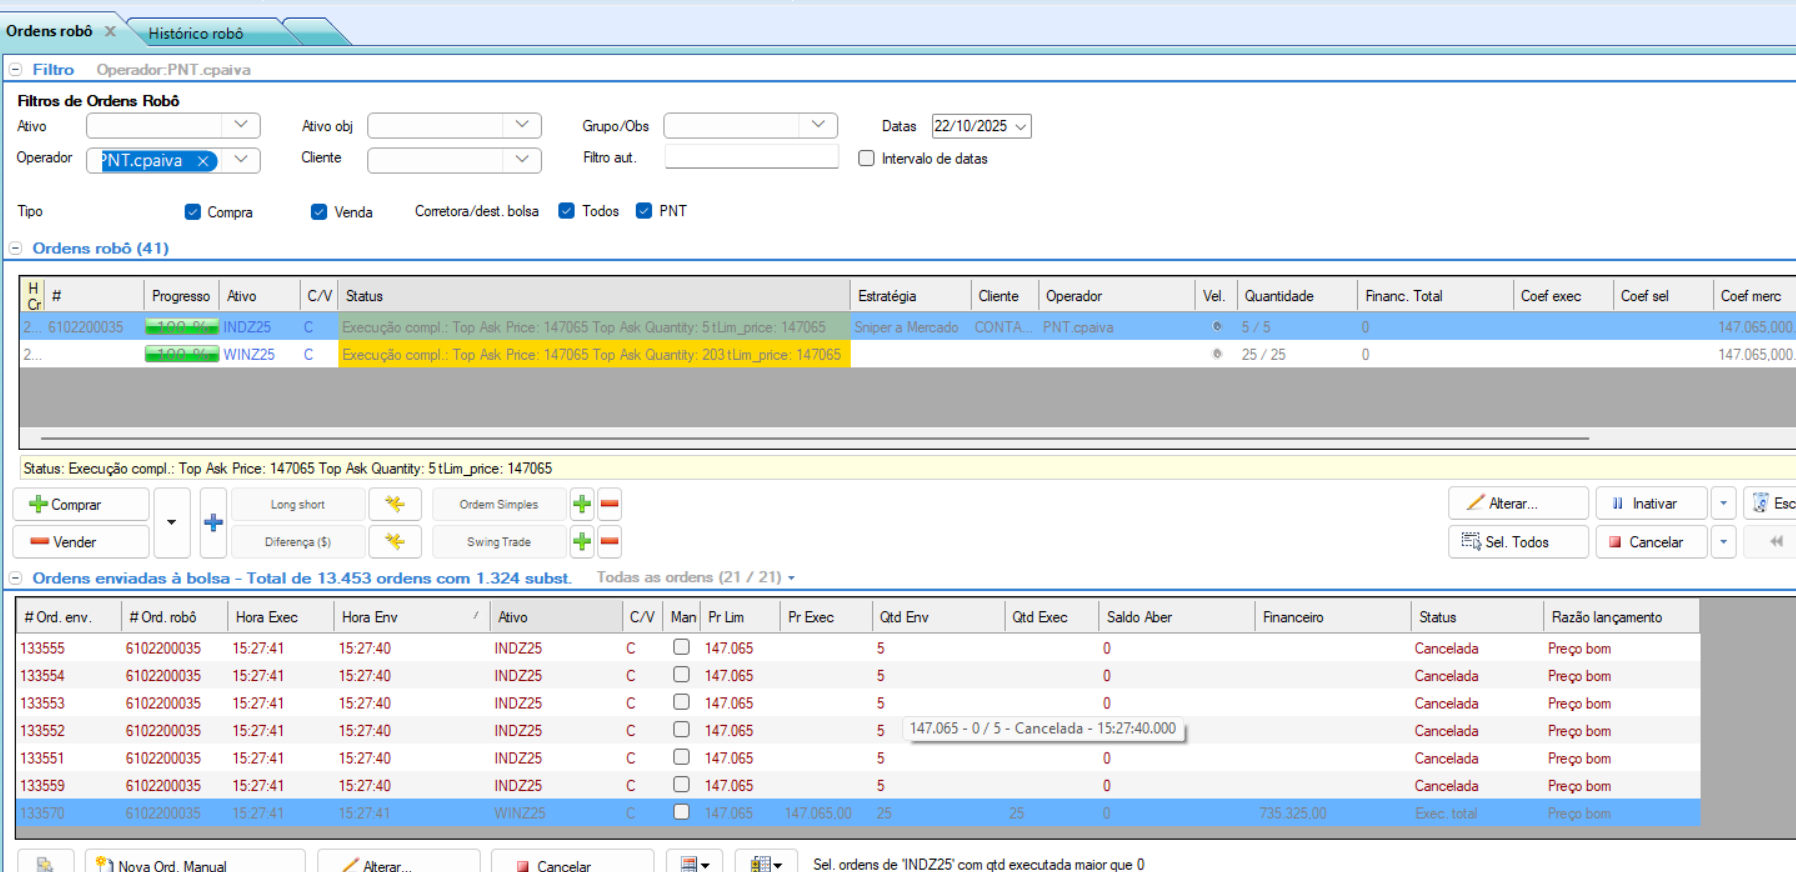Open dropdown arrow next to Inativar
Screen dimensions: 1796x872
pyautogui.click(x=1723, y=504)
